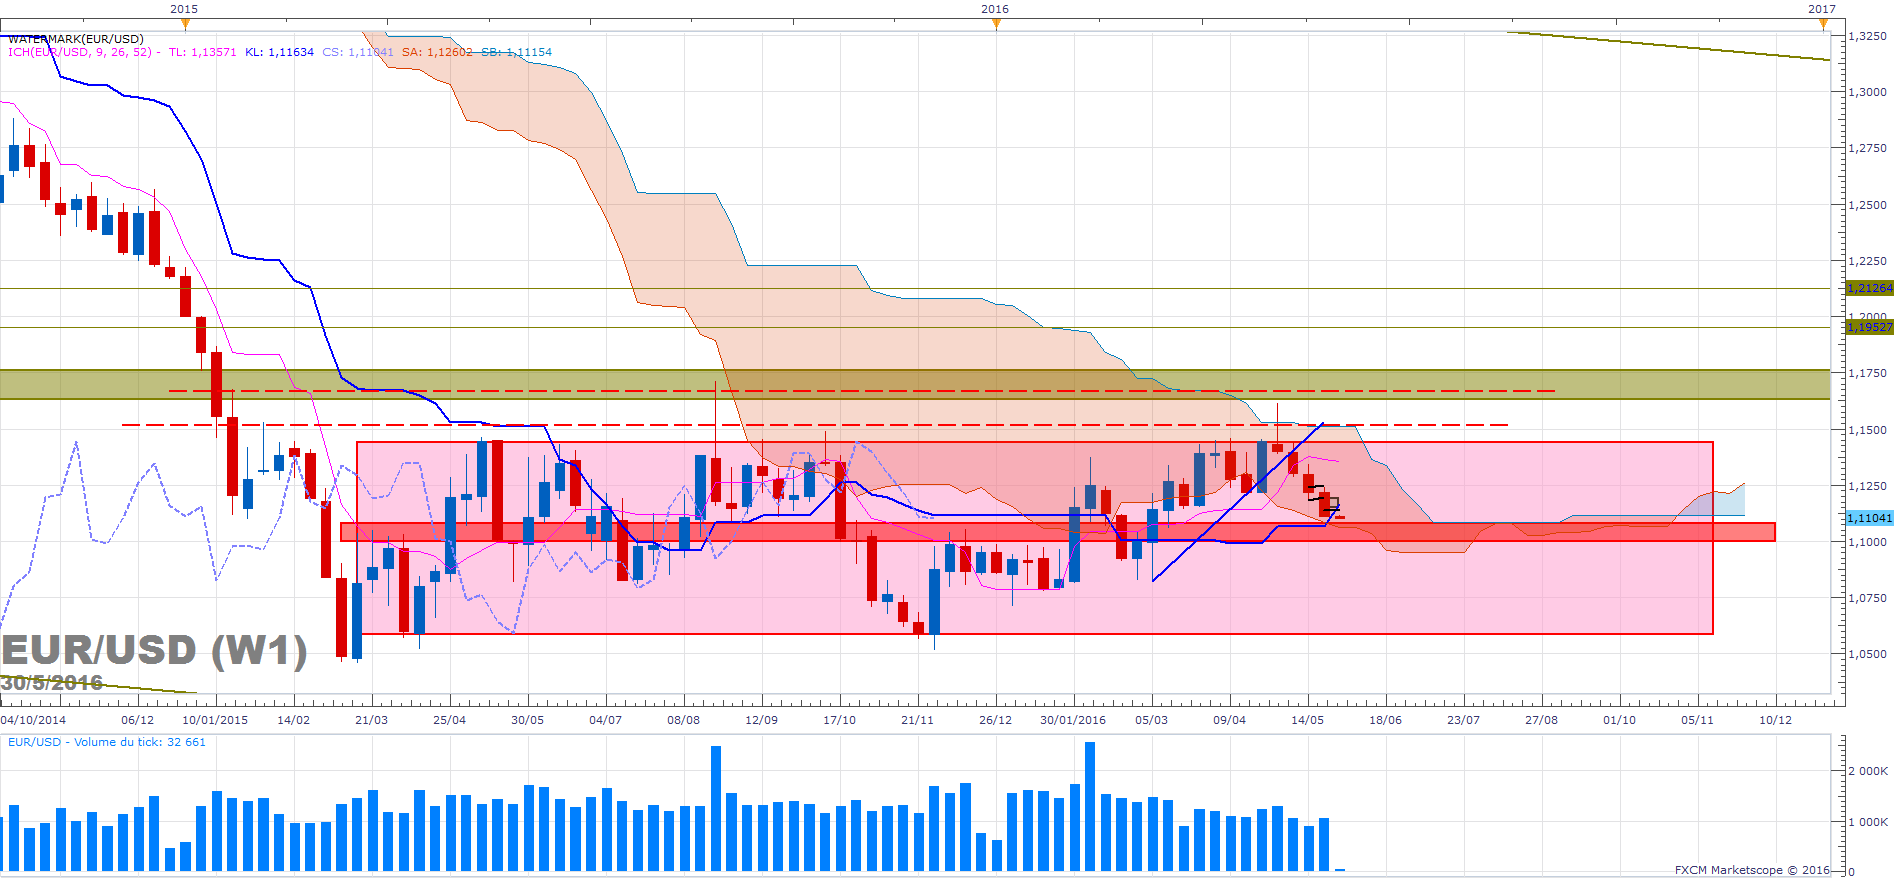Click the EUR/USD (W1) chart title
Image resolution: width=1903 pixels, height=878 pixels.
pos(154,651)
